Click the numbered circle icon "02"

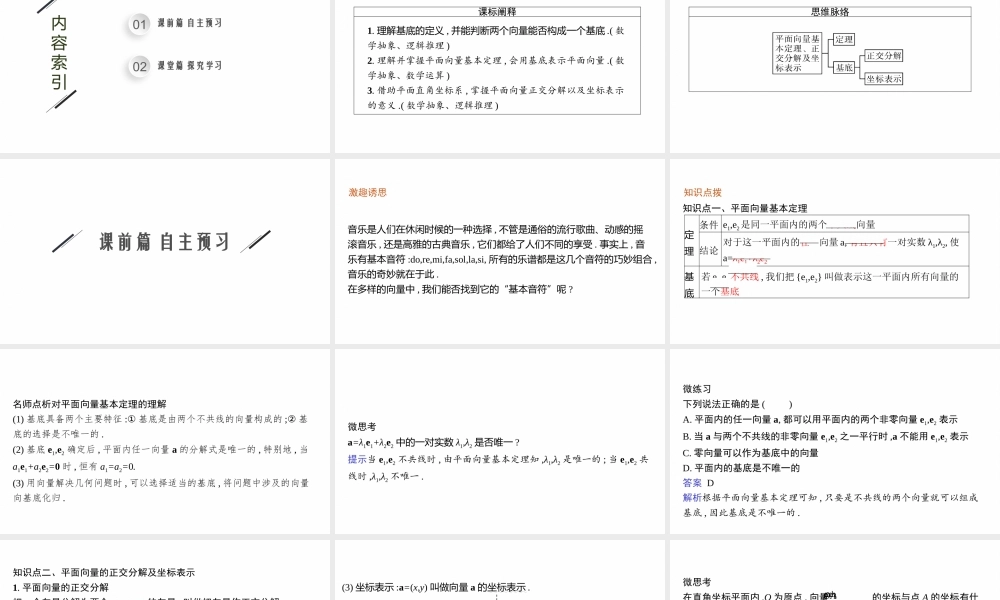137,66
